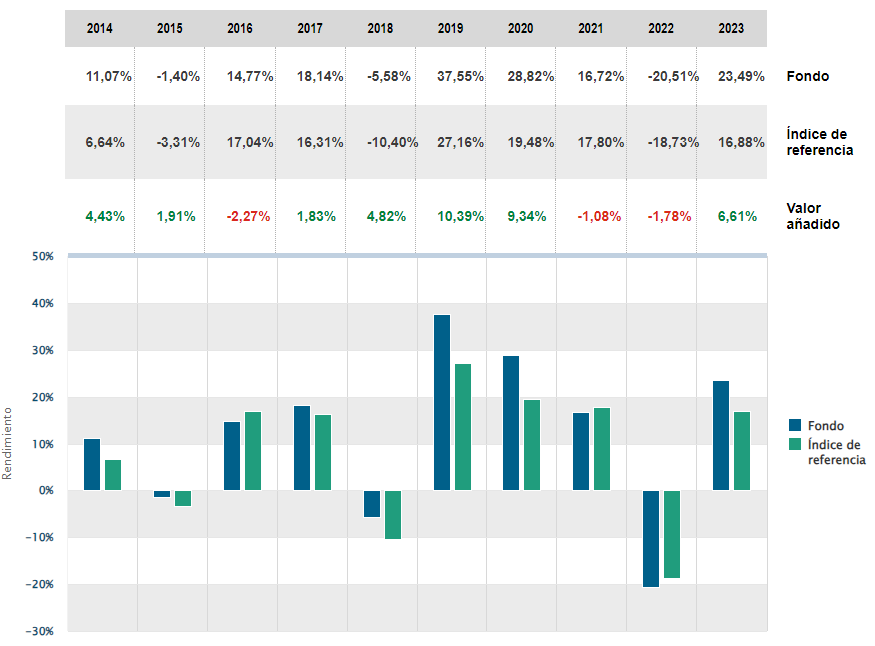Click the Rendimiento axis title
The width and height of the screenshot is (875, 646).
8,442
